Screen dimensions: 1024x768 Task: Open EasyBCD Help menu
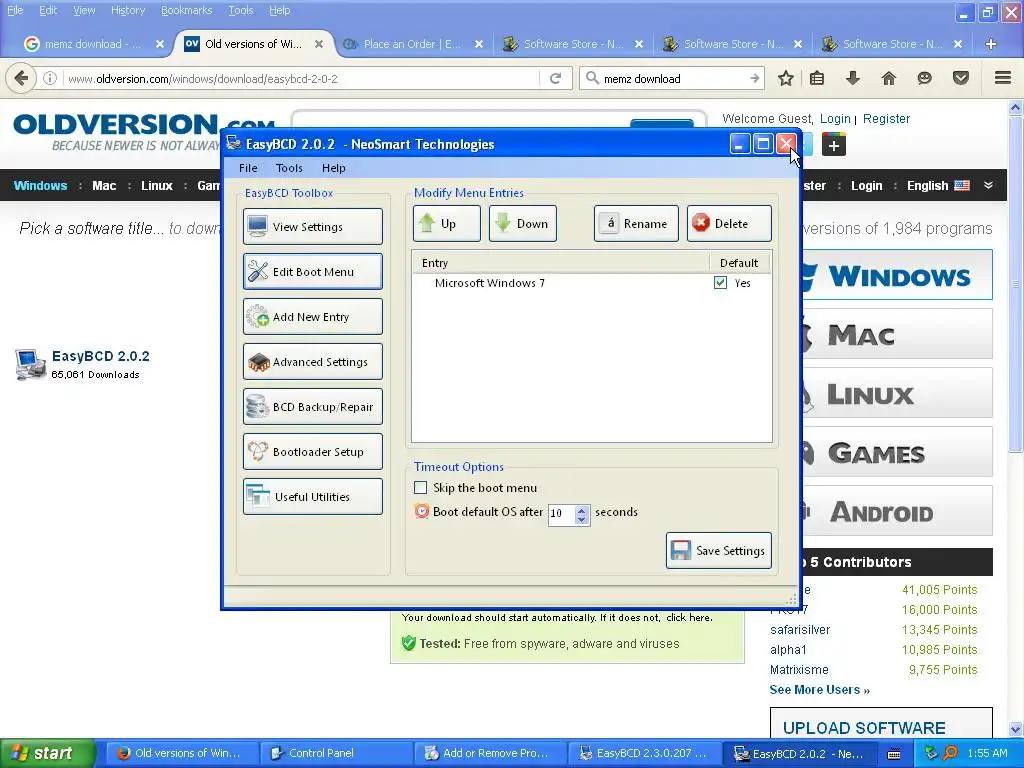tap(334, 168)
